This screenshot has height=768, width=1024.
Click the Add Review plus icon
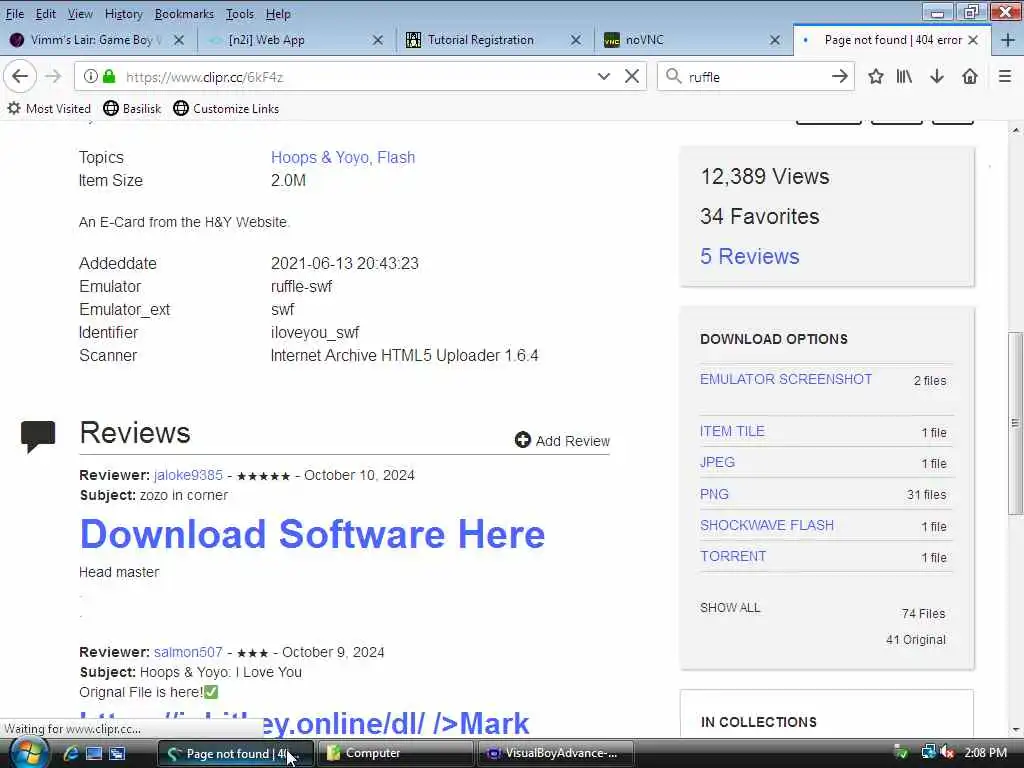[522, 440]
